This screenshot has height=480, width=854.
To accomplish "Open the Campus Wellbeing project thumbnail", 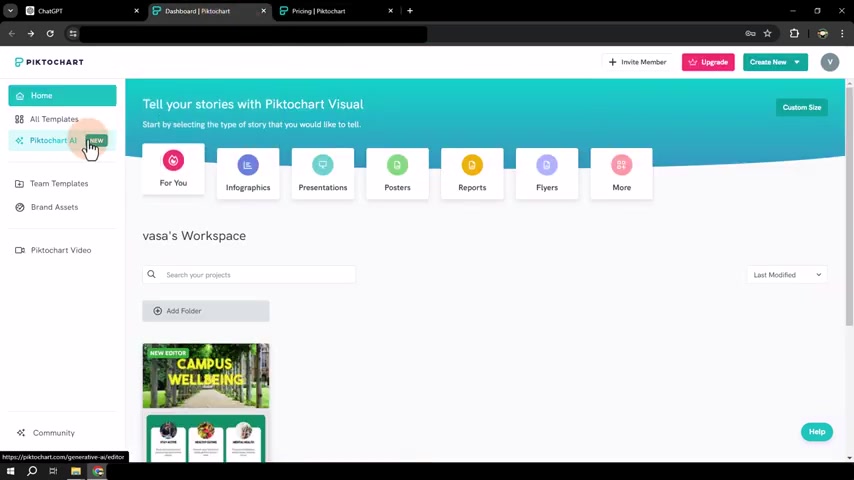I will point(206,403).
